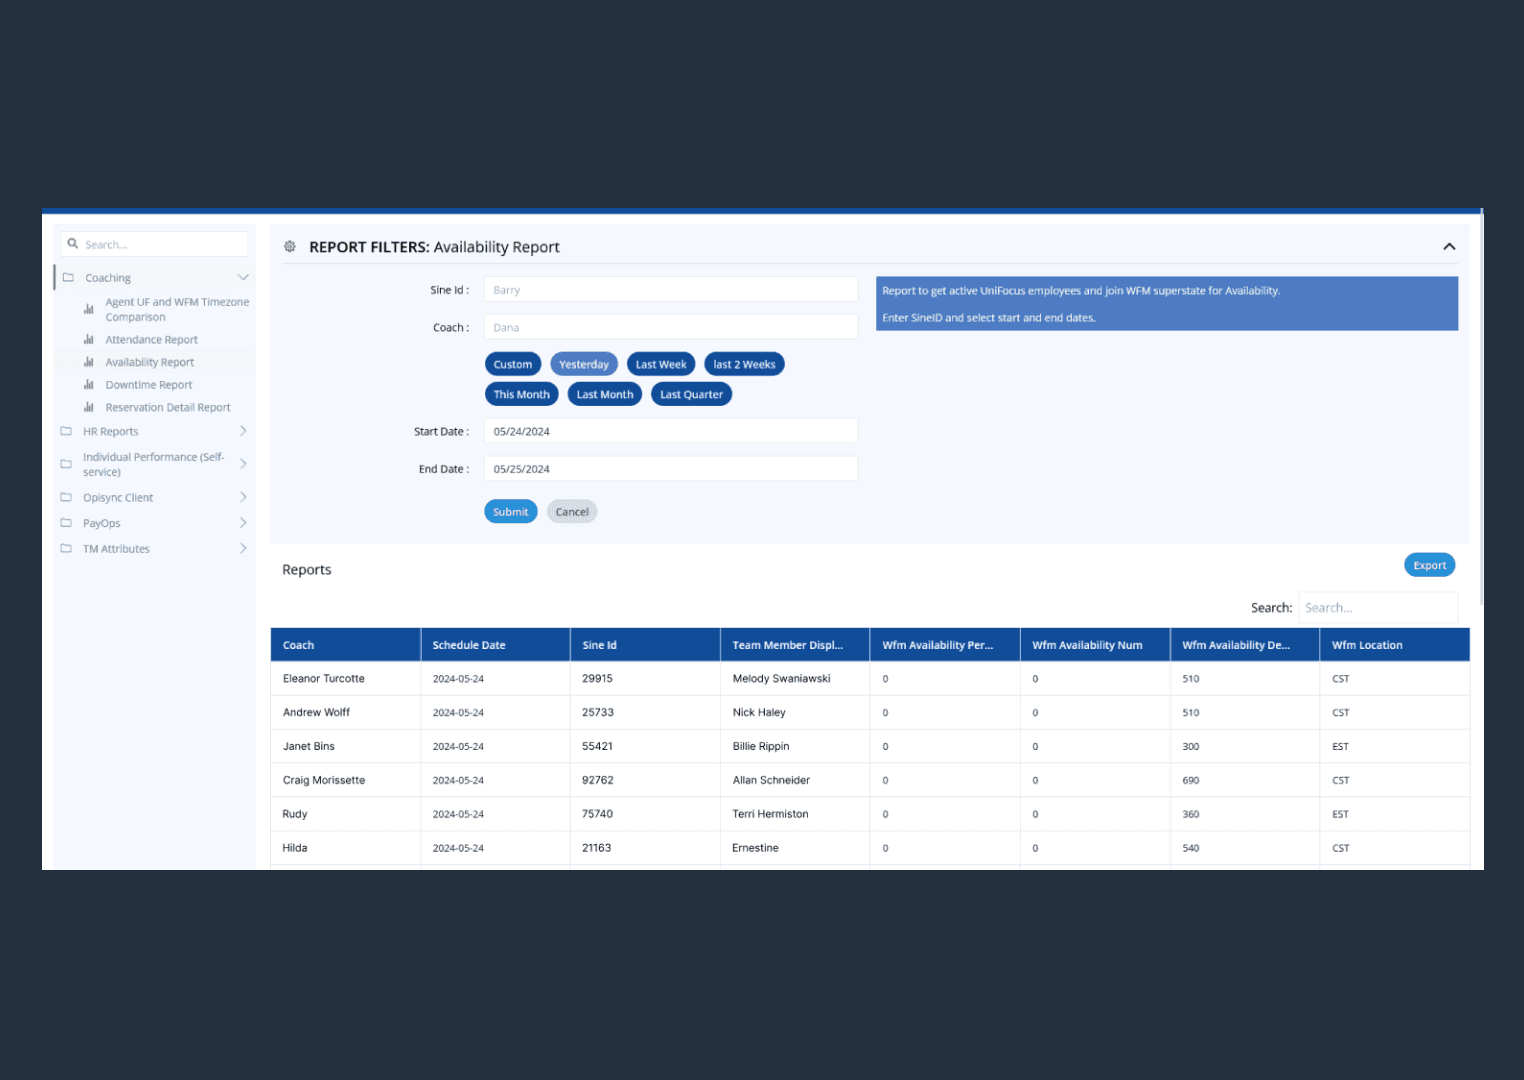Viewport: 1524px width, 1080px height.
Task: Click the chart icon beside Reservation Detail Report
Action: point(89,408)
